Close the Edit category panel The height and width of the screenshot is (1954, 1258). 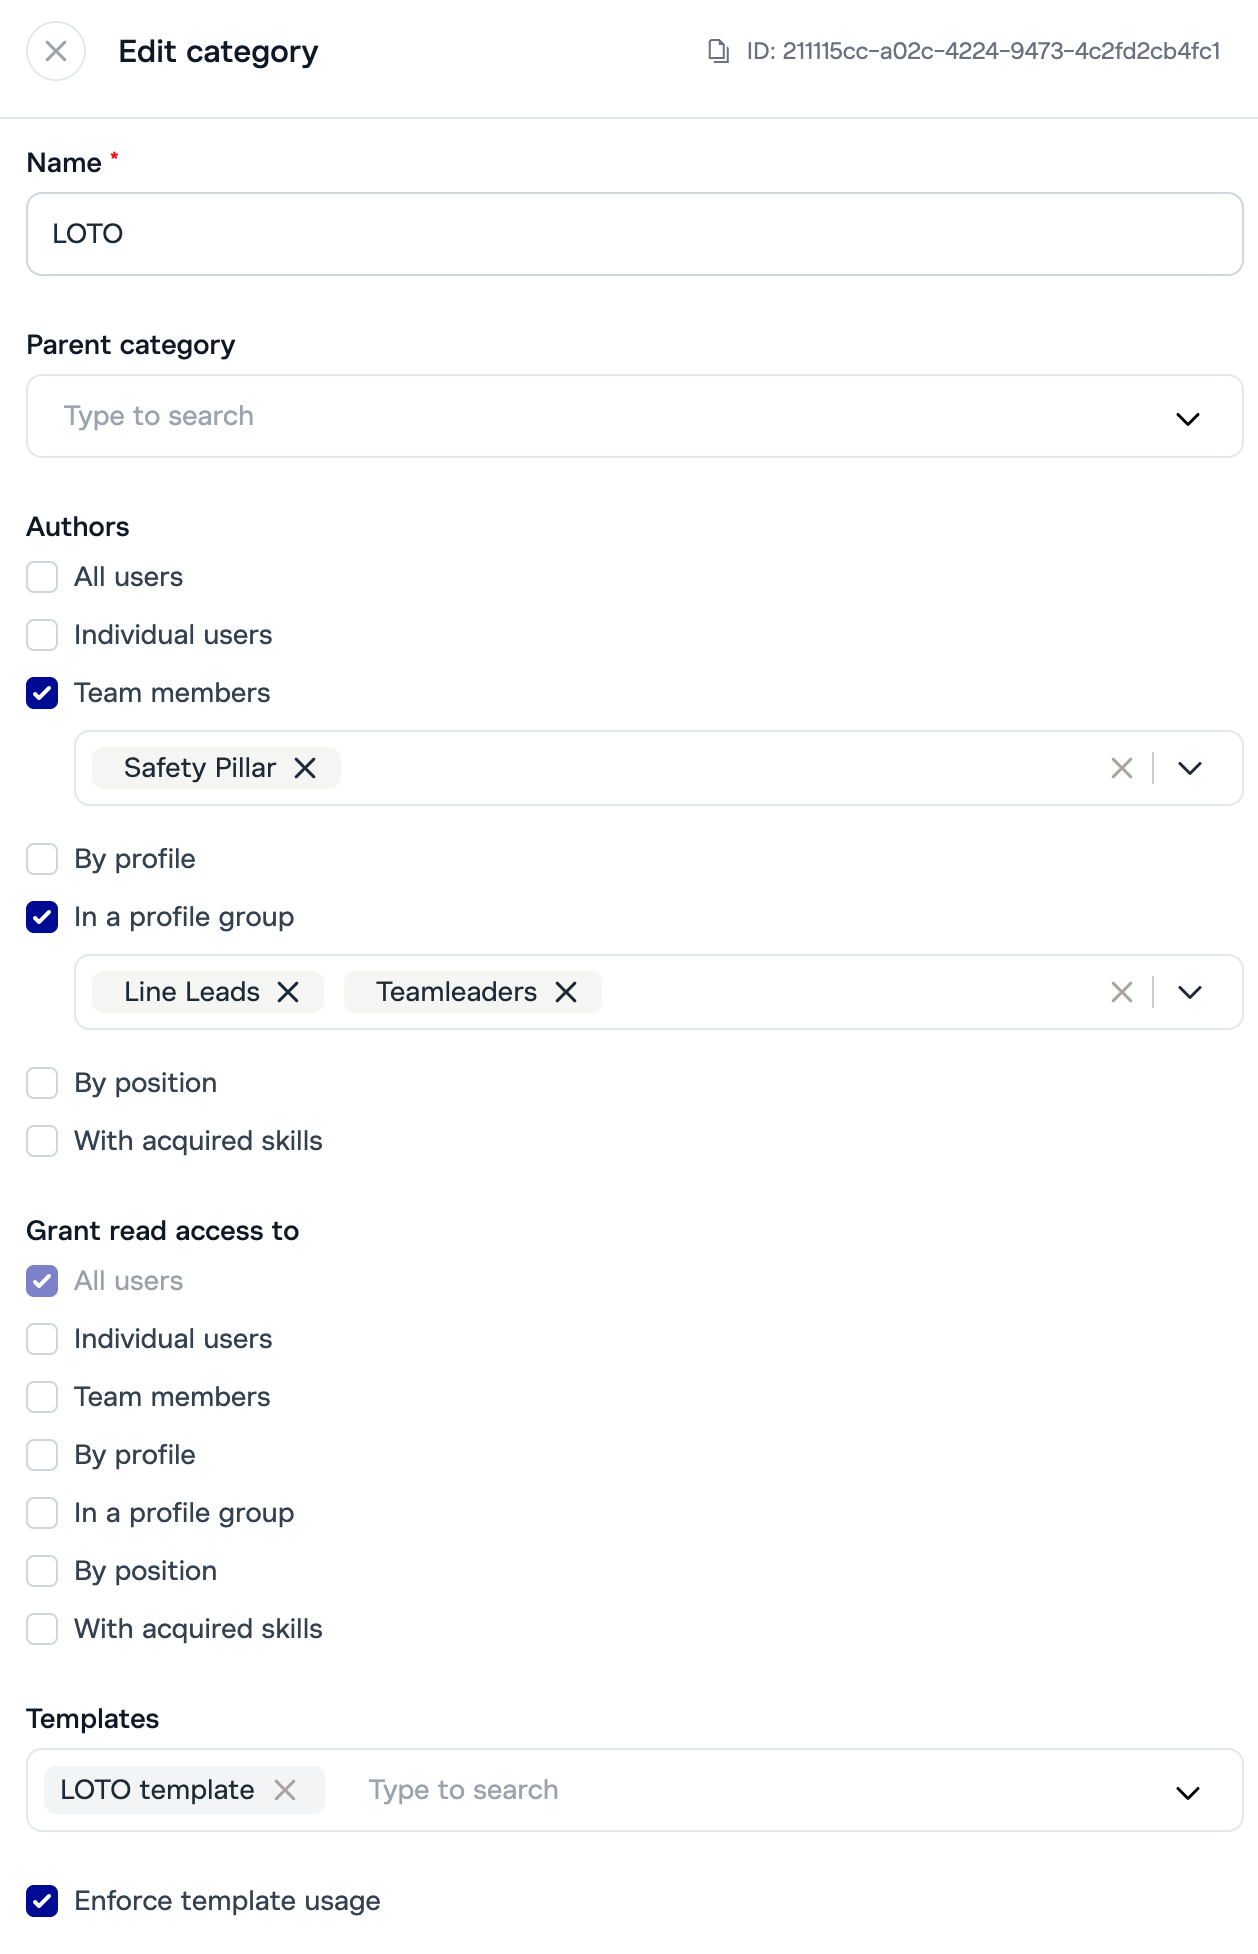[56, 51]
